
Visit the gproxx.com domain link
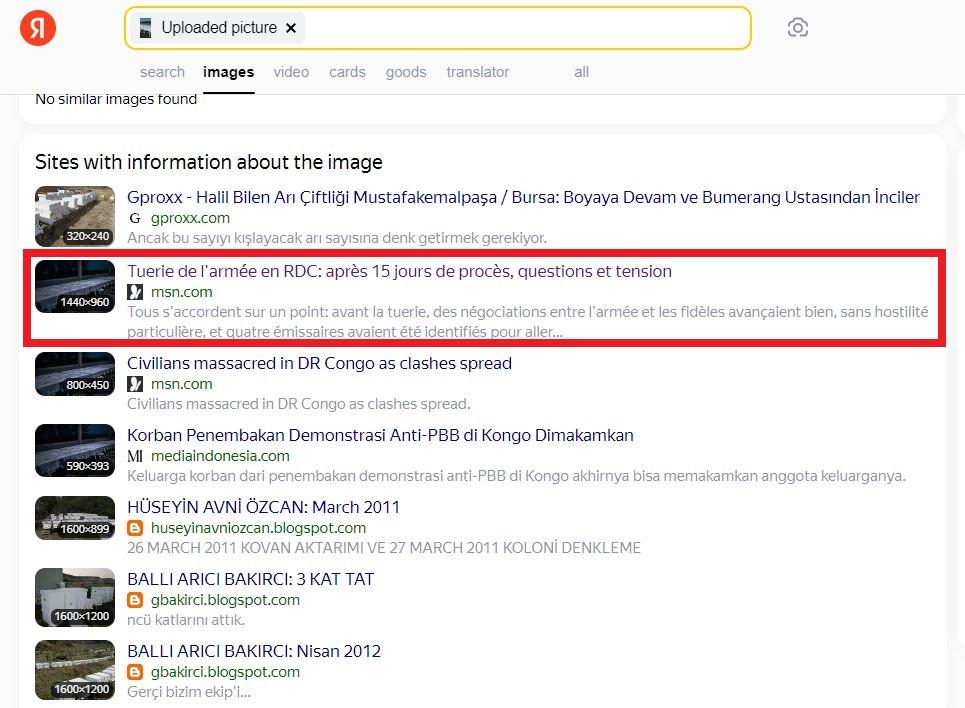(x=190, y=218)
